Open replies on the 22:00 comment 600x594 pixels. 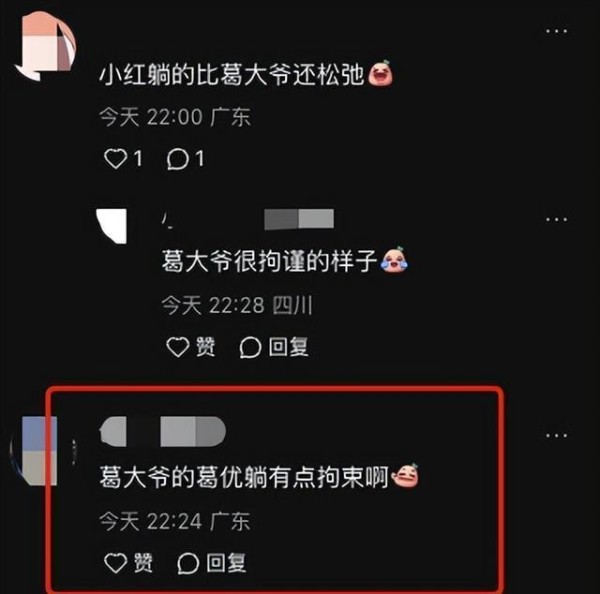point(178,159)
